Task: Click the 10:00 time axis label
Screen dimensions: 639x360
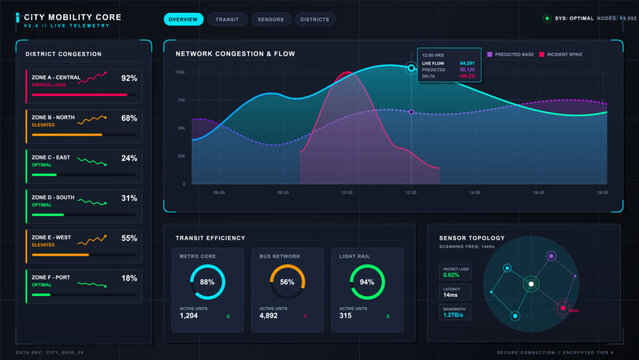Action: tap(347, 192)
